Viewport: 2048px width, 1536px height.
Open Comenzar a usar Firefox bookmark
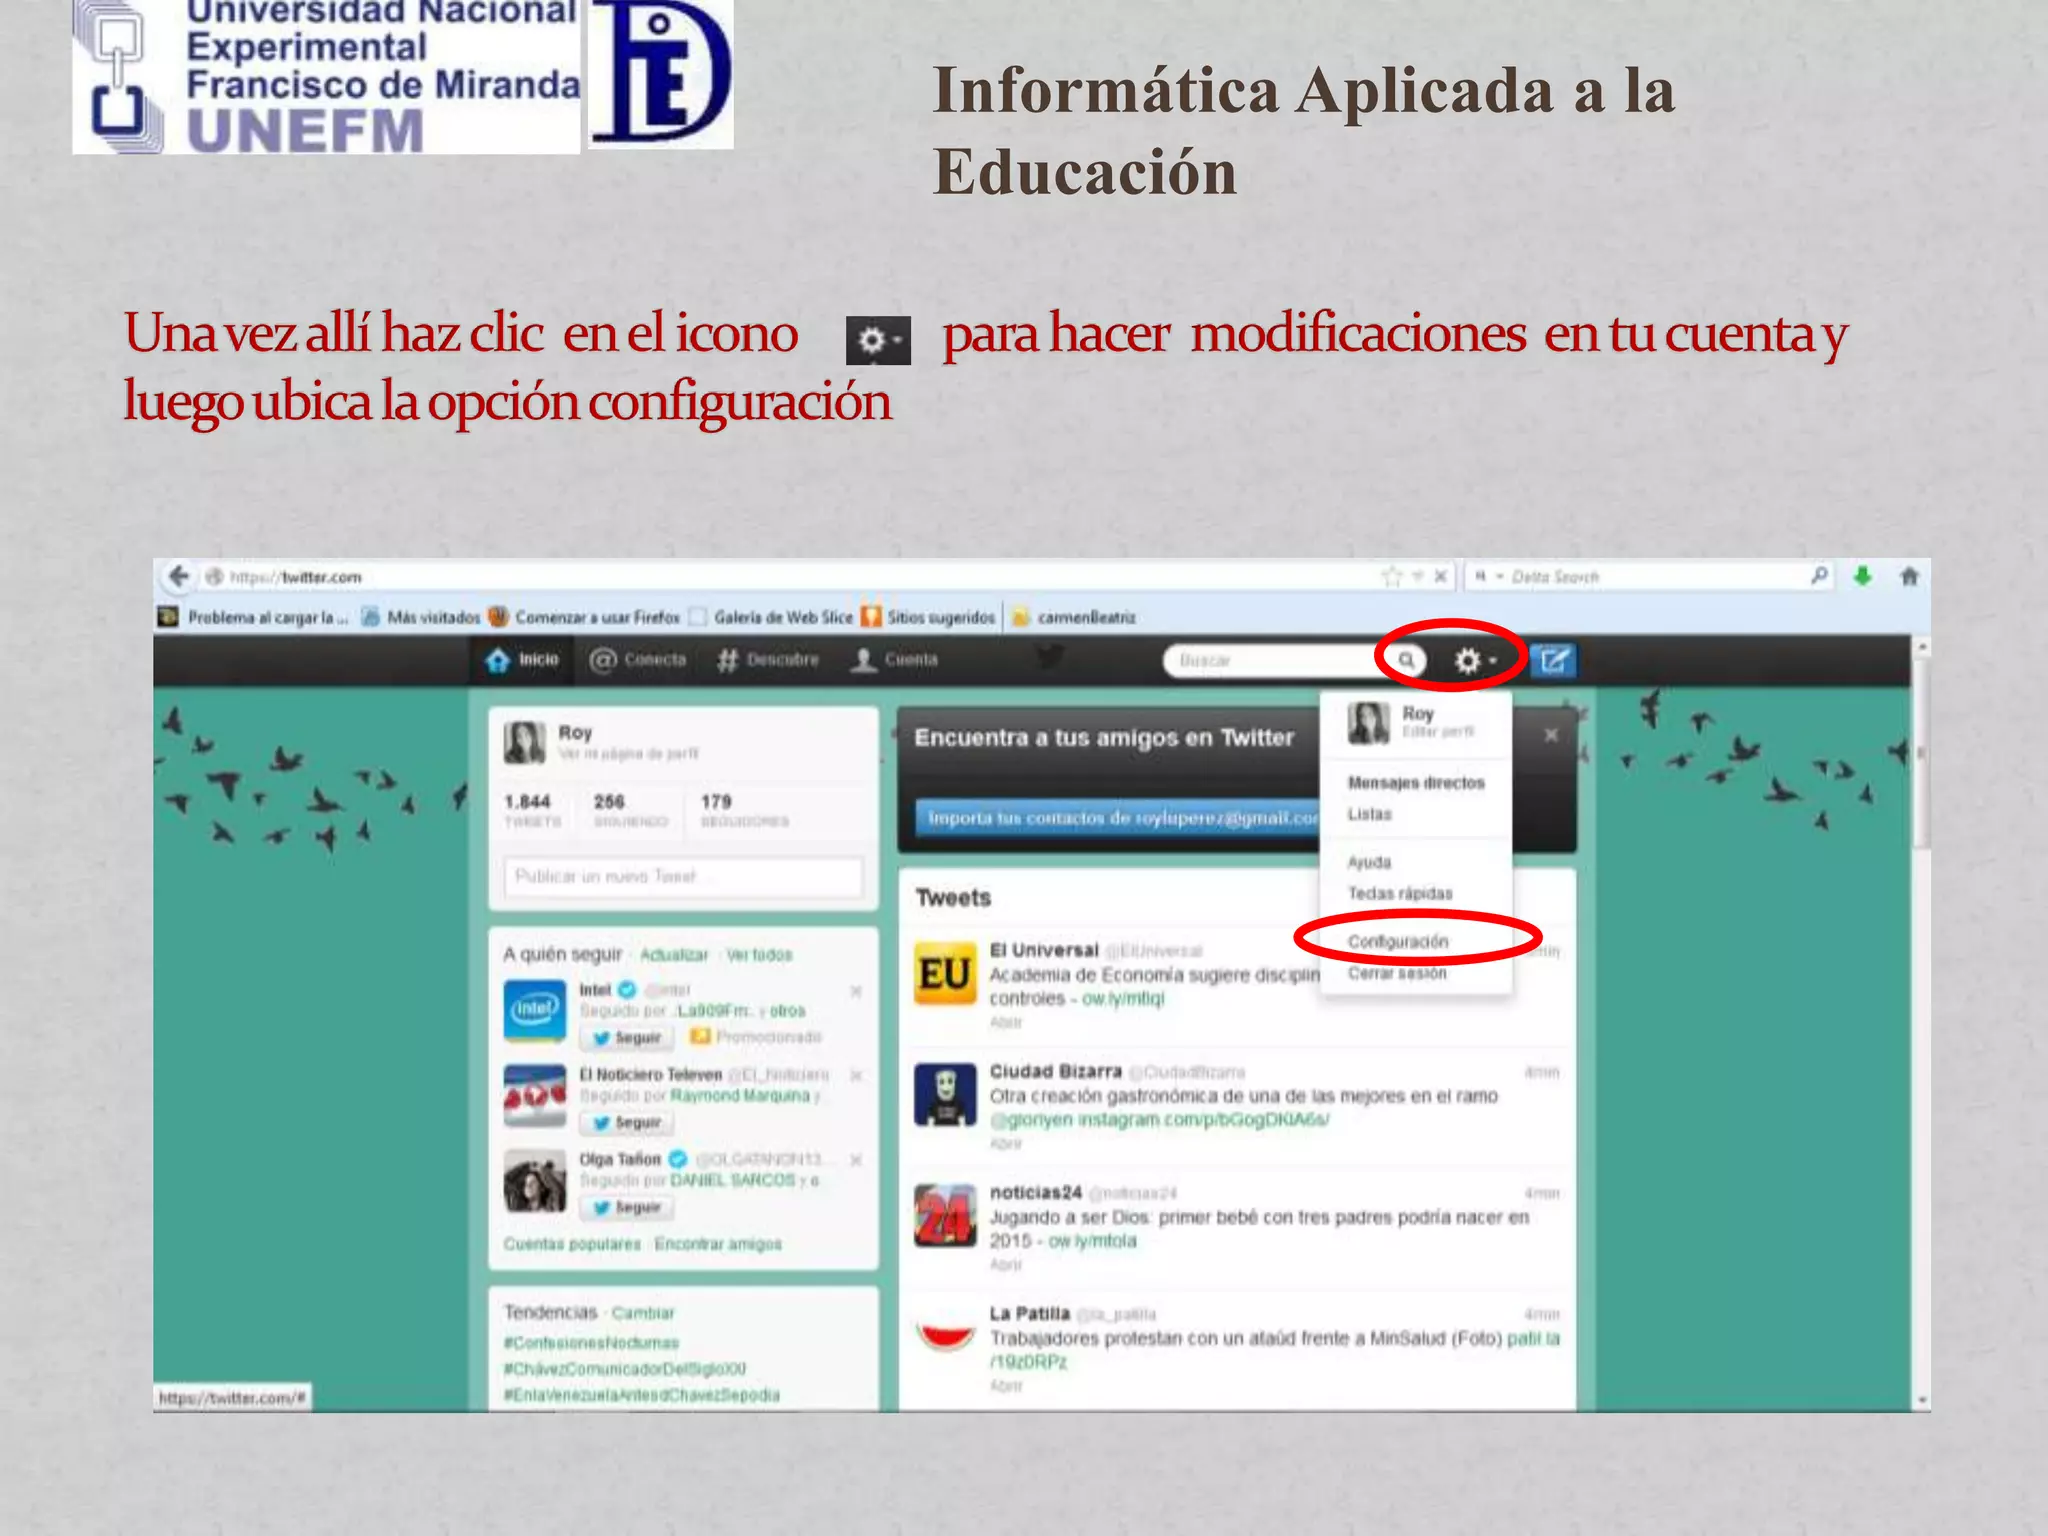click(584, 617)
